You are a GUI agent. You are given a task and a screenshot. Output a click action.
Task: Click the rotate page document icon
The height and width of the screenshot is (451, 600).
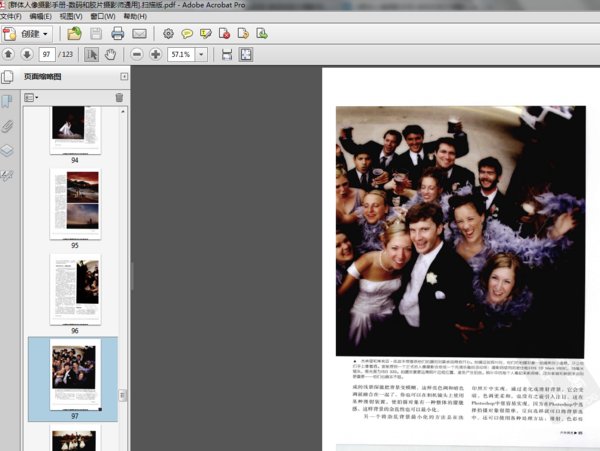point(243,34)
